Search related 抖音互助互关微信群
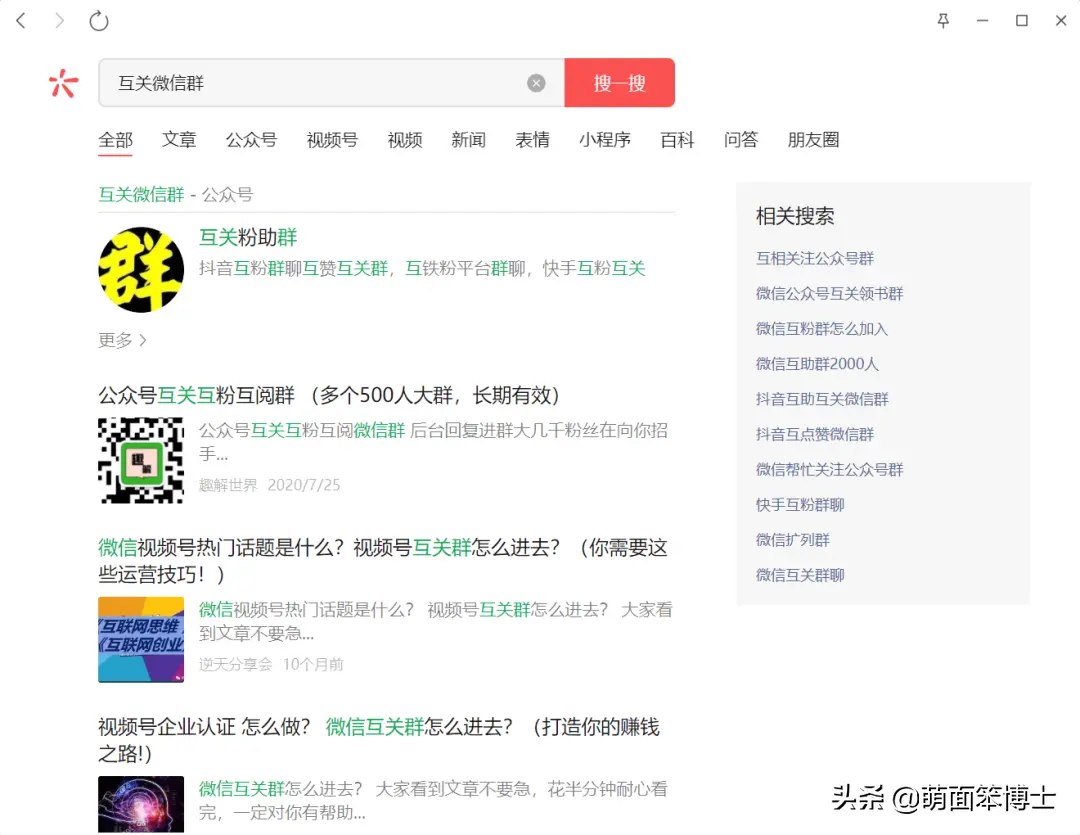The height and width of the screenshot is (835, 1080). pos(822,399)
